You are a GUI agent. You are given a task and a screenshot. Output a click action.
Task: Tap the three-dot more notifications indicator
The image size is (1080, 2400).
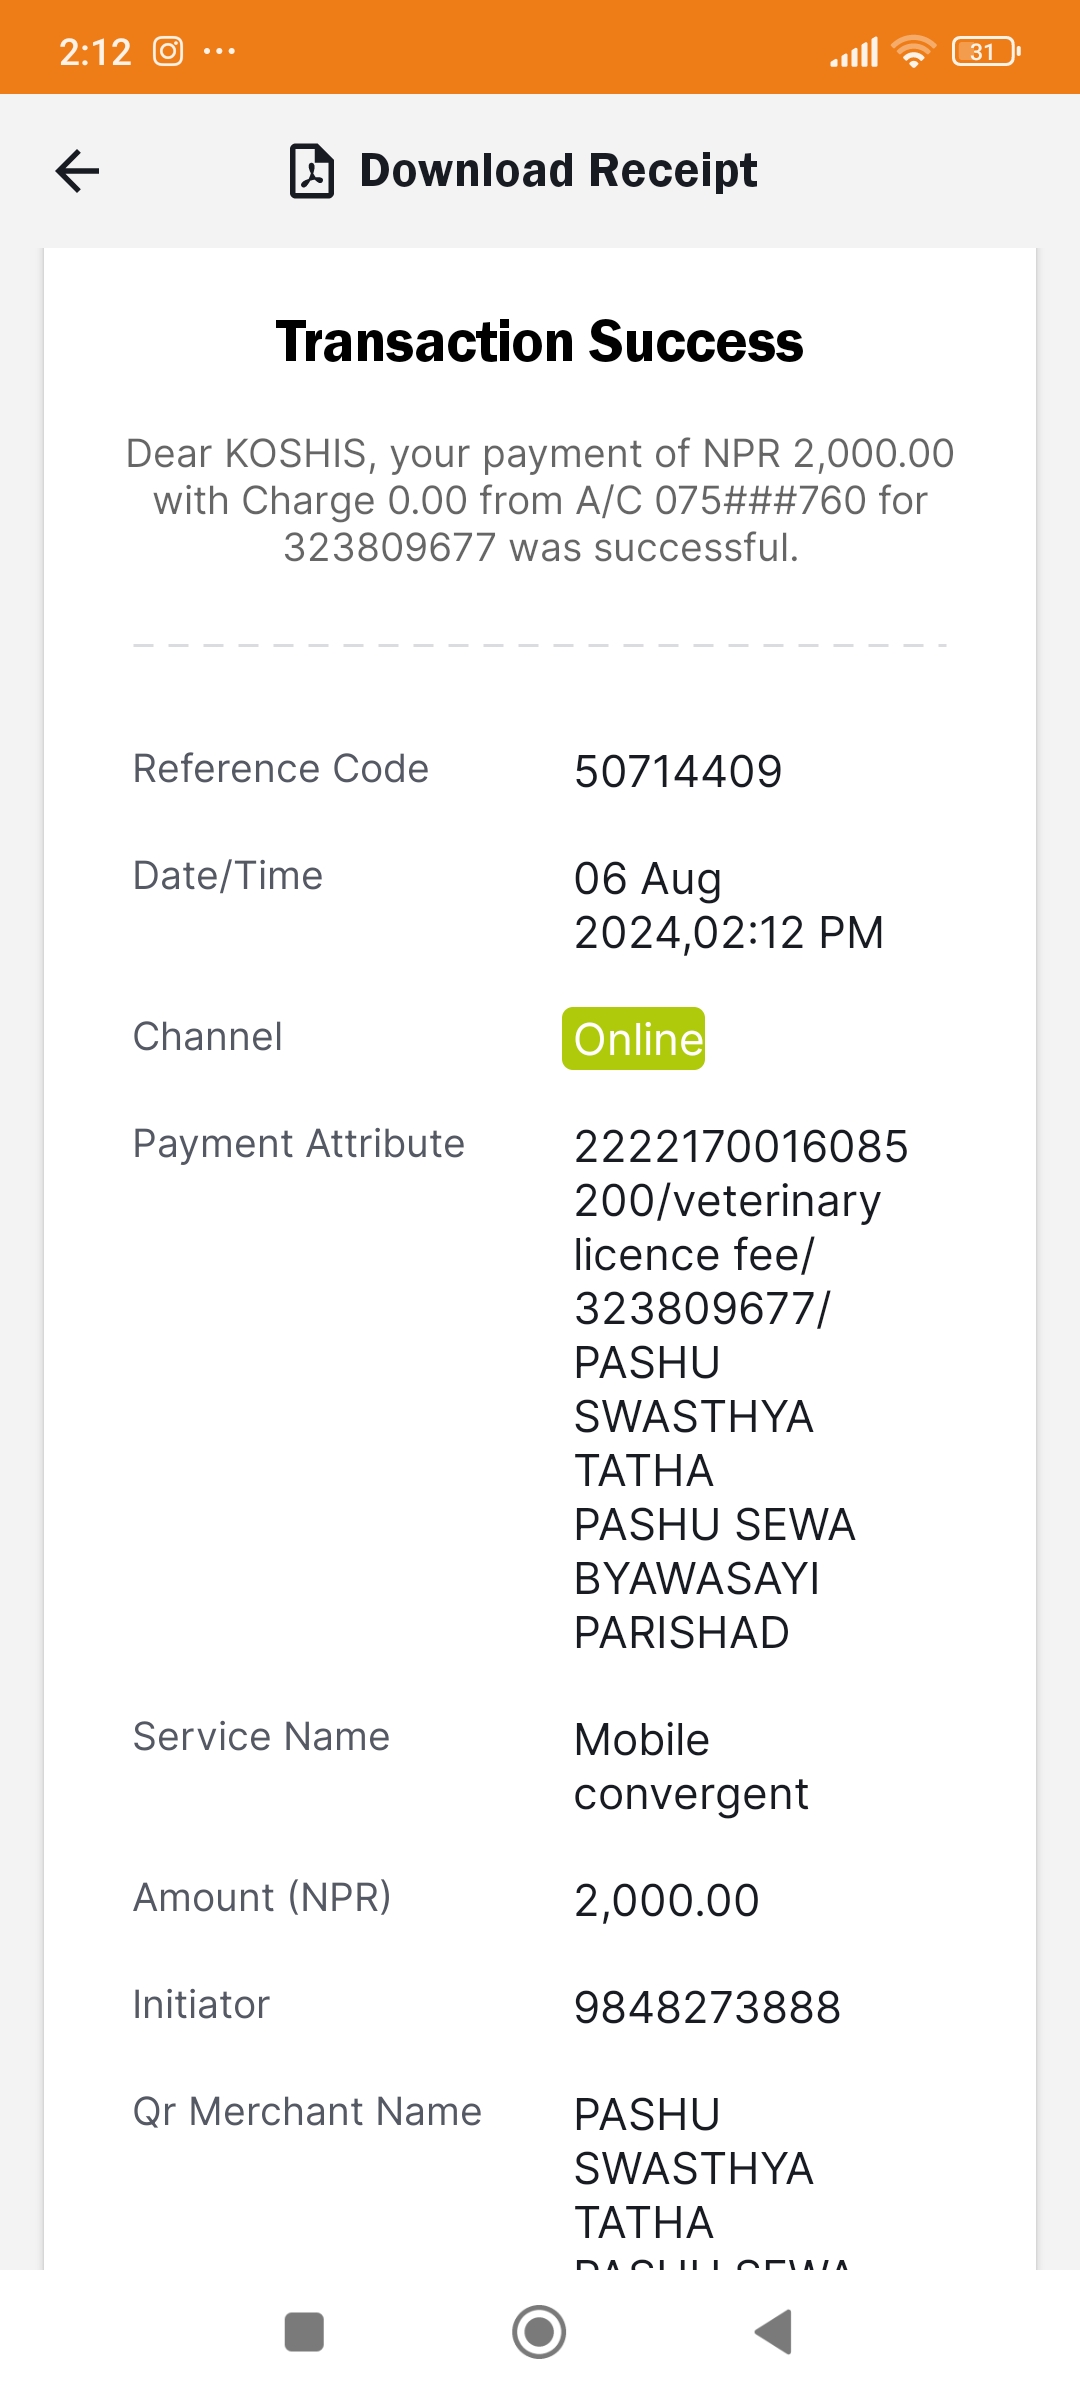[219, 51]
